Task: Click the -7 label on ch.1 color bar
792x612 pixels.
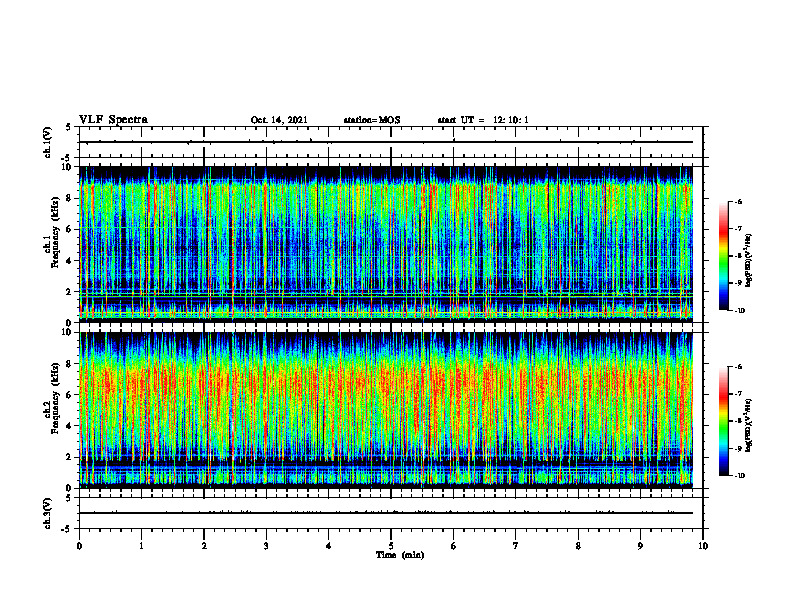Action: pos(738,229)
